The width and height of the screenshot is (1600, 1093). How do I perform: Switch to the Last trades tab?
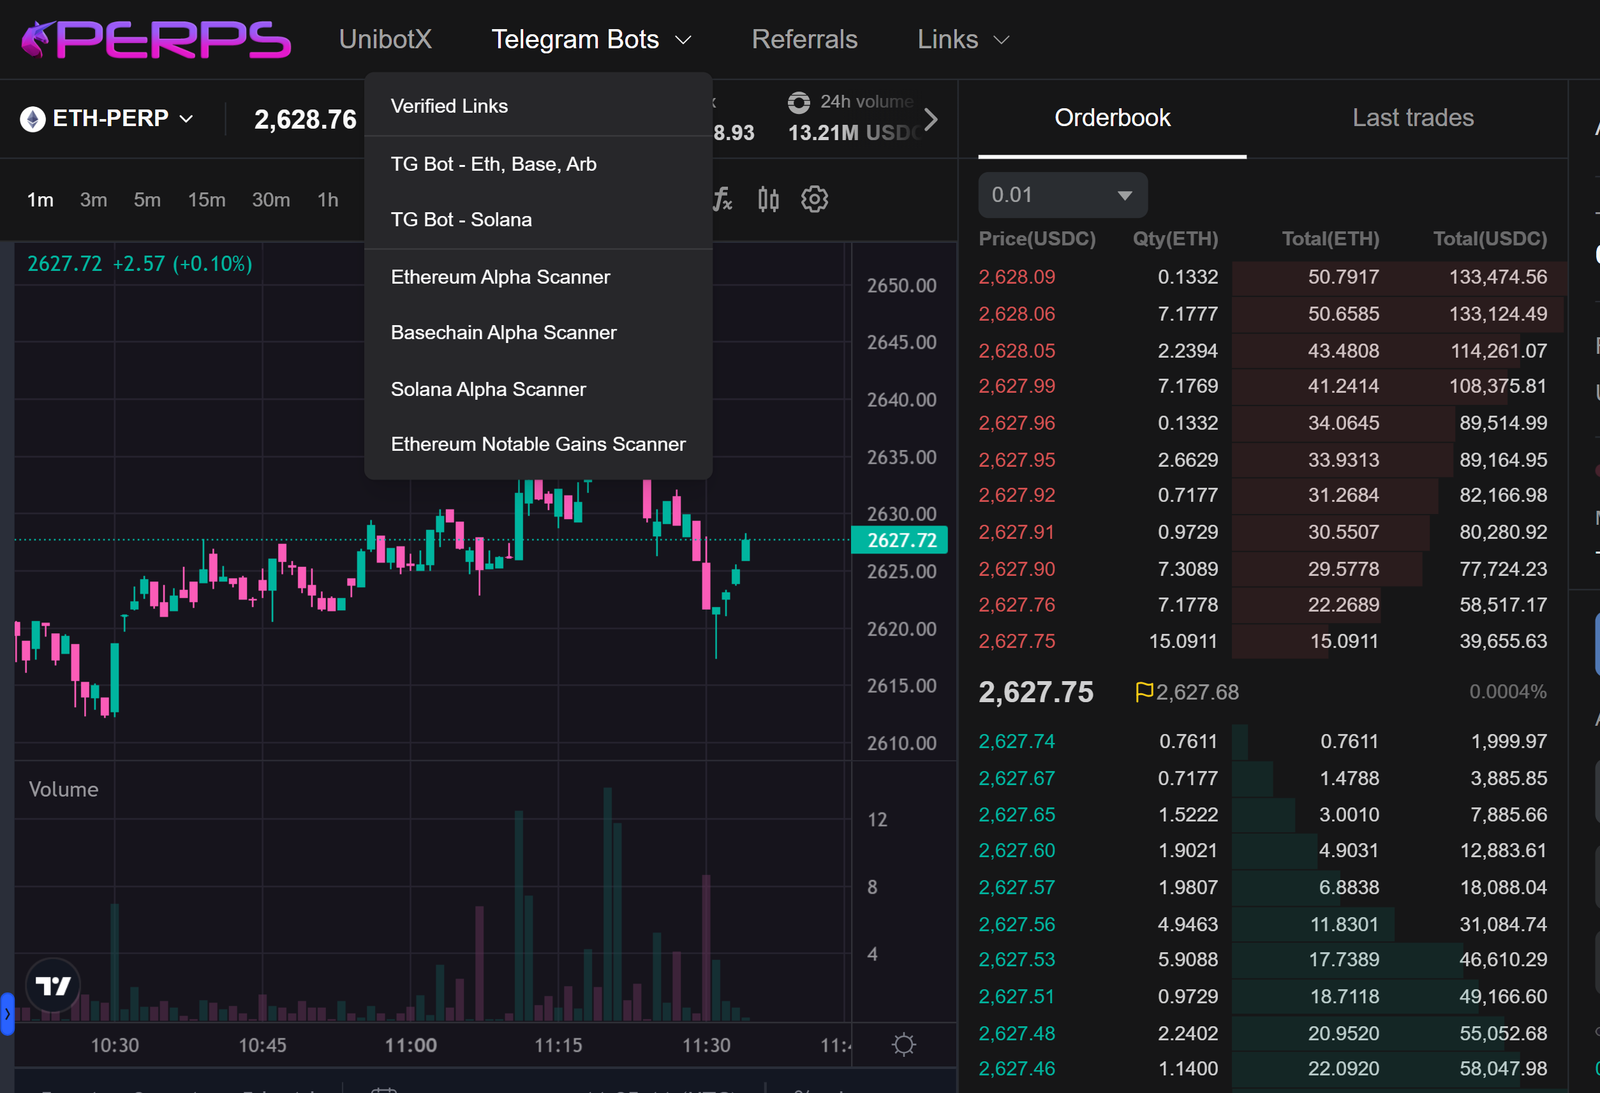pyautogui.click(x=1412, y=118)
